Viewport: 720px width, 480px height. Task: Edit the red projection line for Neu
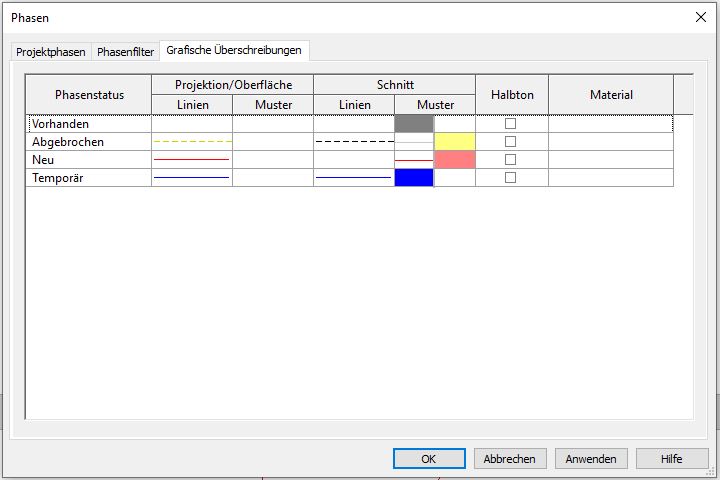[x=192, y=160]
